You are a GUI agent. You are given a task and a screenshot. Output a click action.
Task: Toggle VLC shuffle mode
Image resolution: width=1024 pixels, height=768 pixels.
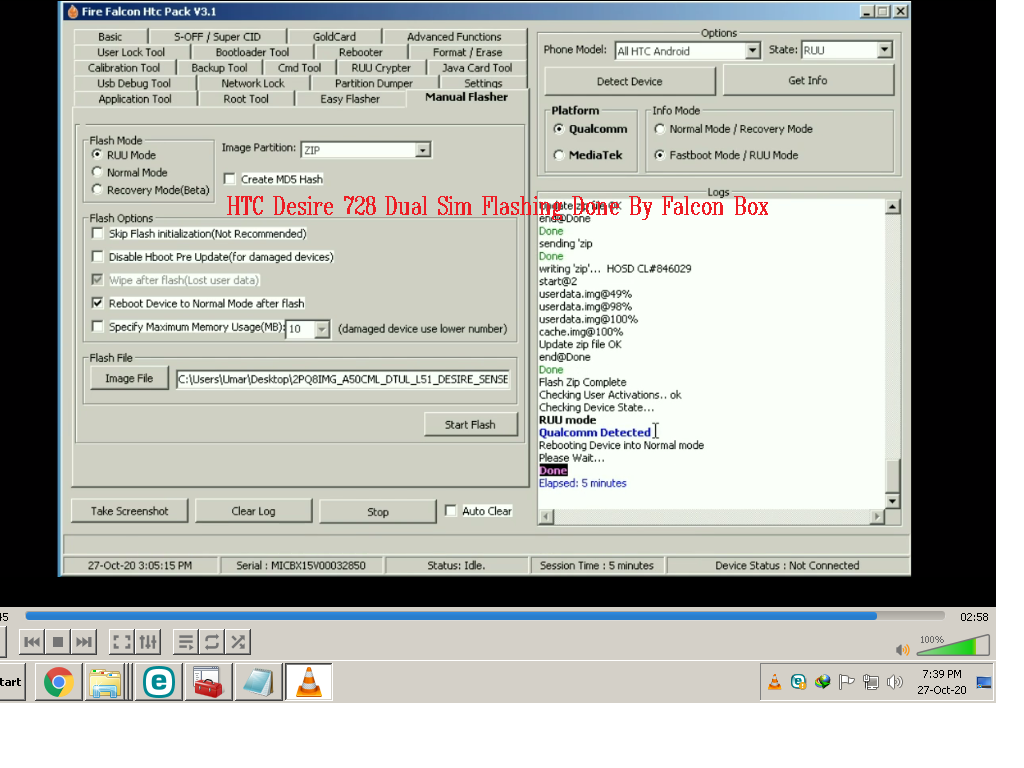[x=238, y=642]
